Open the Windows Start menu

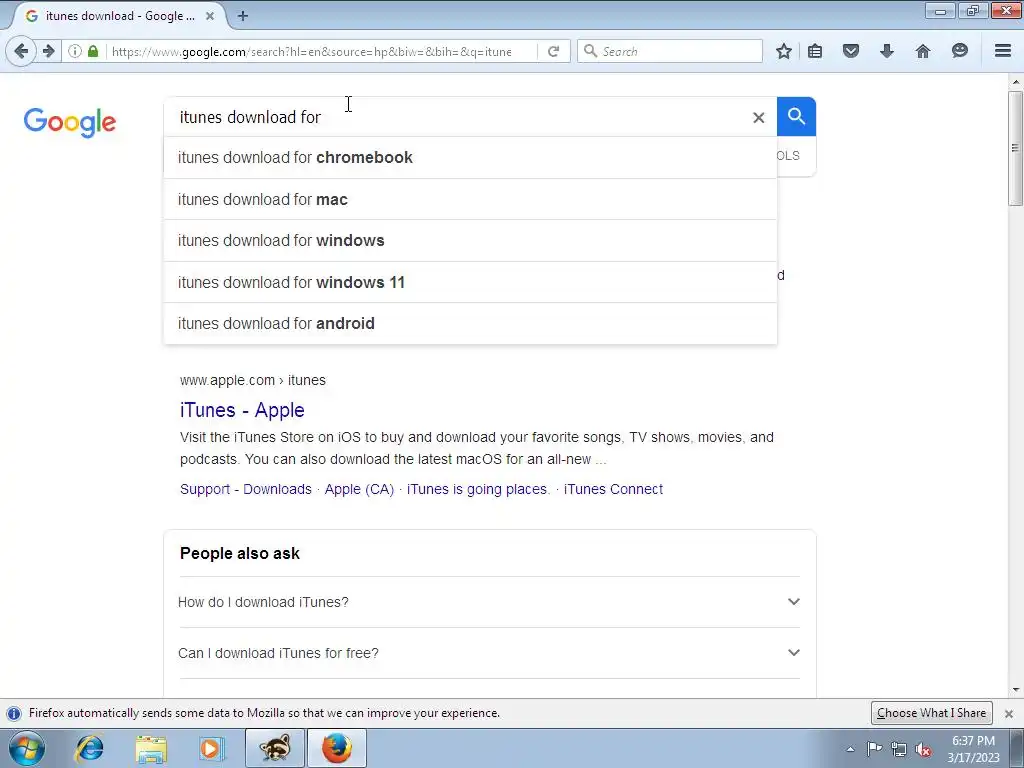(26, 748)
